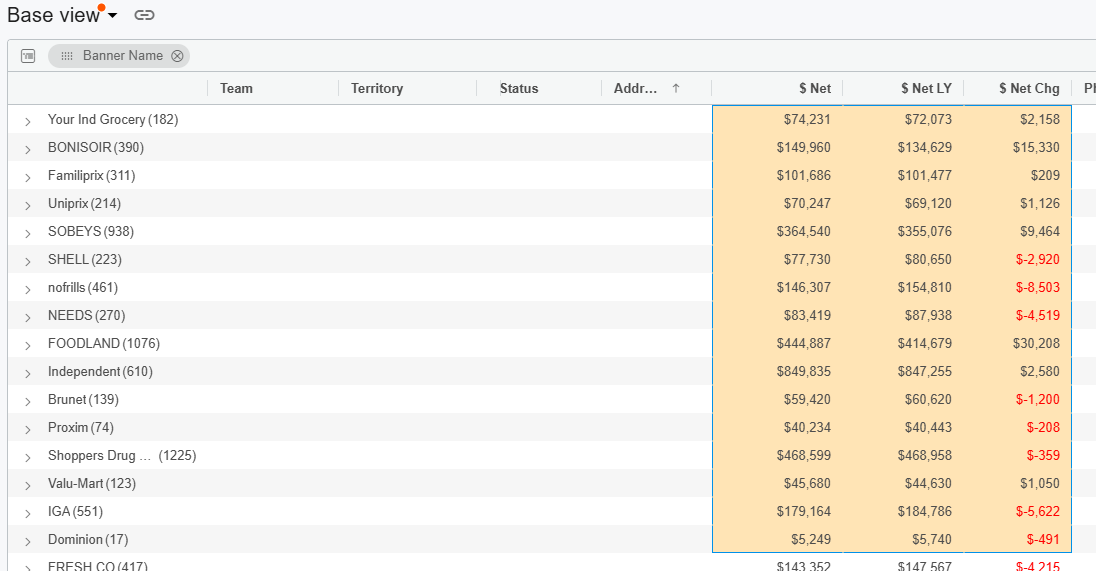Image resolution: width=1096 pixels, height=571 pixels.
Task: Click the red $-1,200 cell
Action: coord(1018,399)
